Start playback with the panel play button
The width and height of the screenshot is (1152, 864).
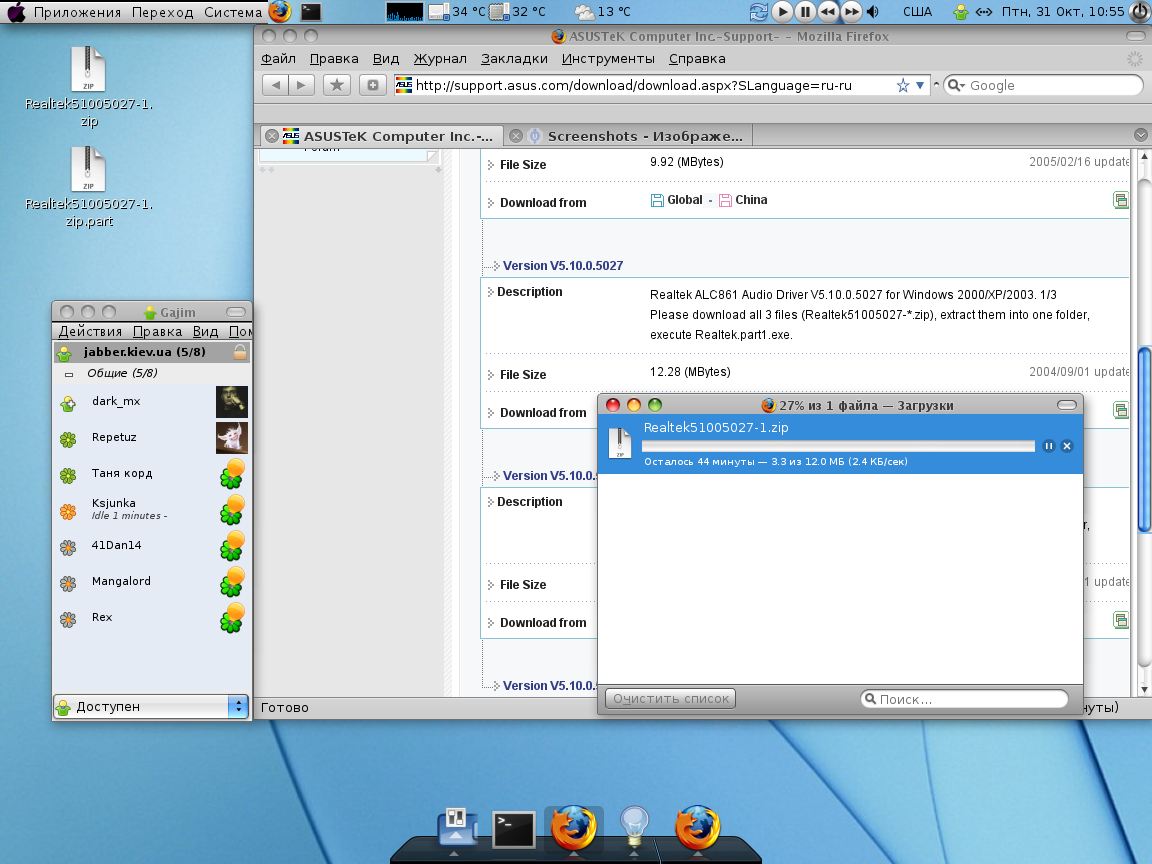pyautogui.click(x=782, y=12)
